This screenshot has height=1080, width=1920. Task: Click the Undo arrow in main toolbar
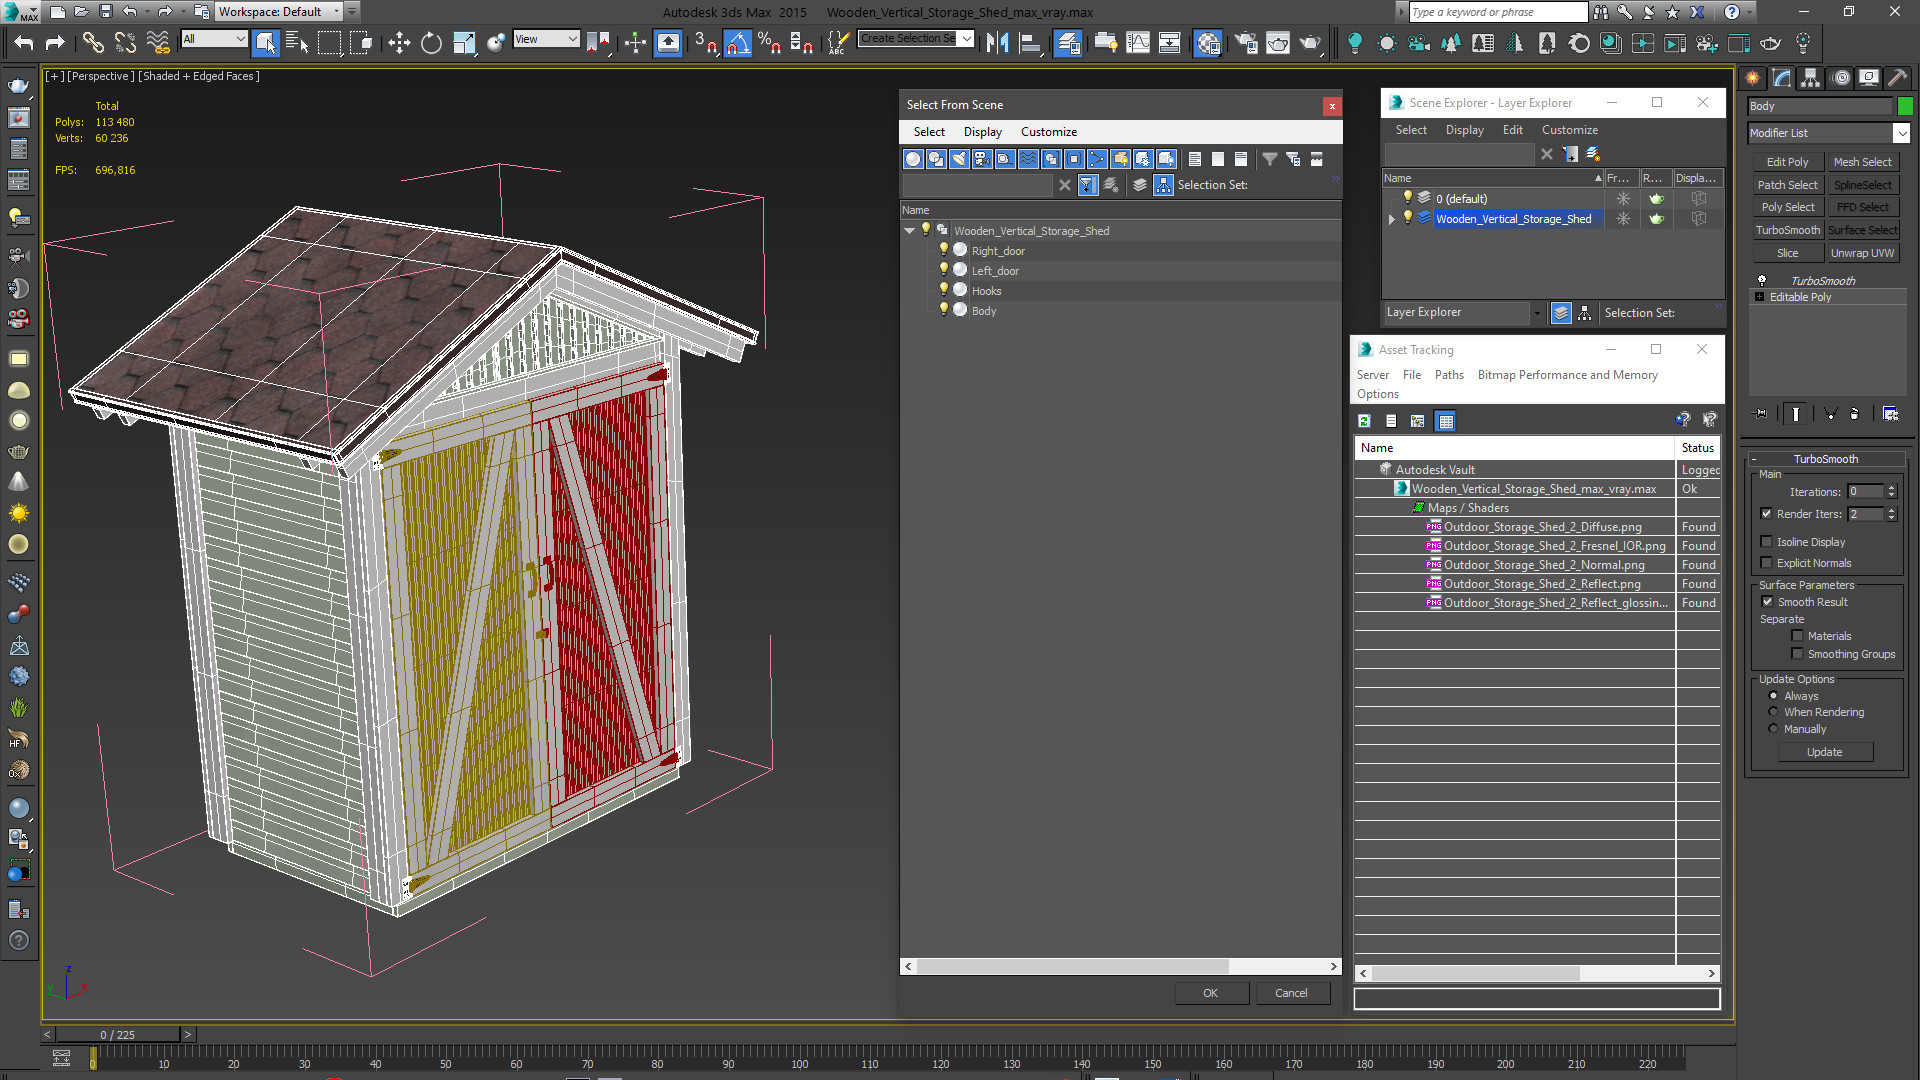point(24,42)
